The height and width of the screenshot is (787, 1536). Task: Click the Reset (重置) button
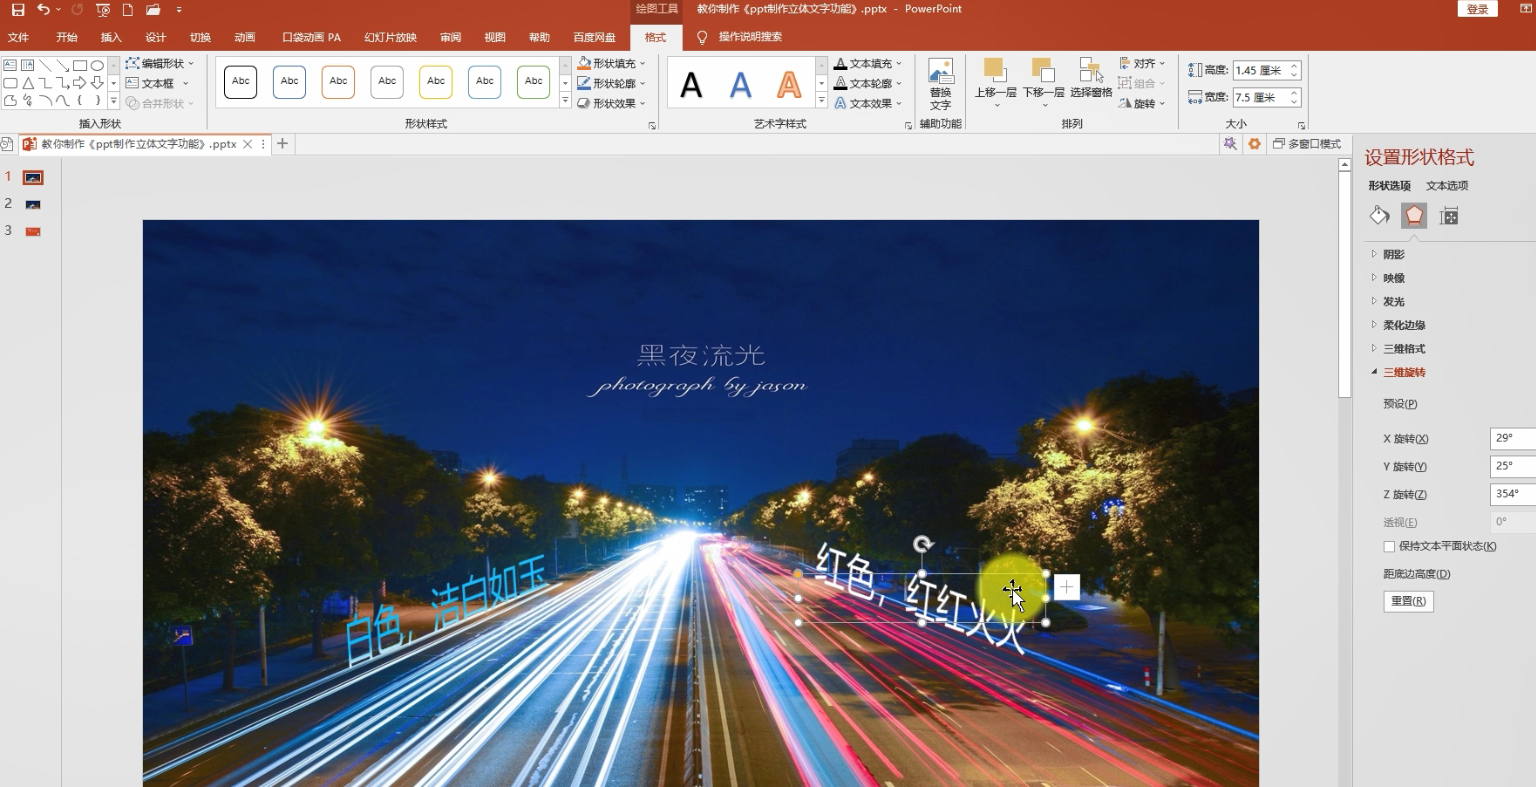point(1408,601)
